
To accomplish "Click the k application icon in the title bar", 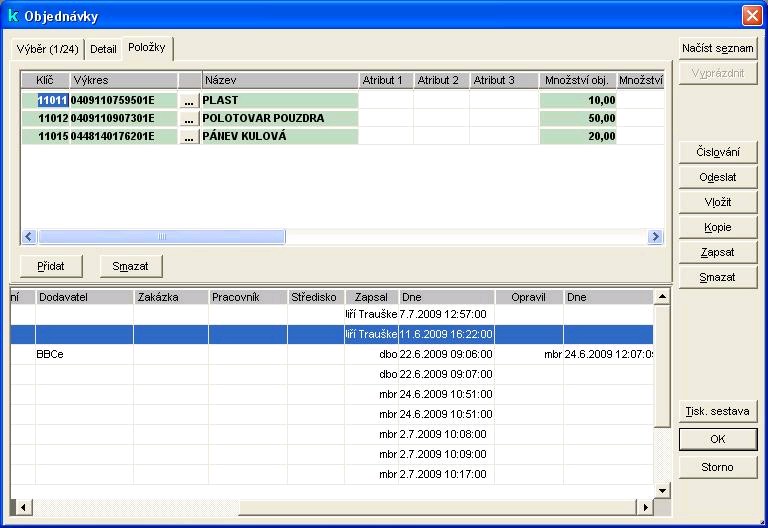I will pyautogui.click(x=13, y=16).
